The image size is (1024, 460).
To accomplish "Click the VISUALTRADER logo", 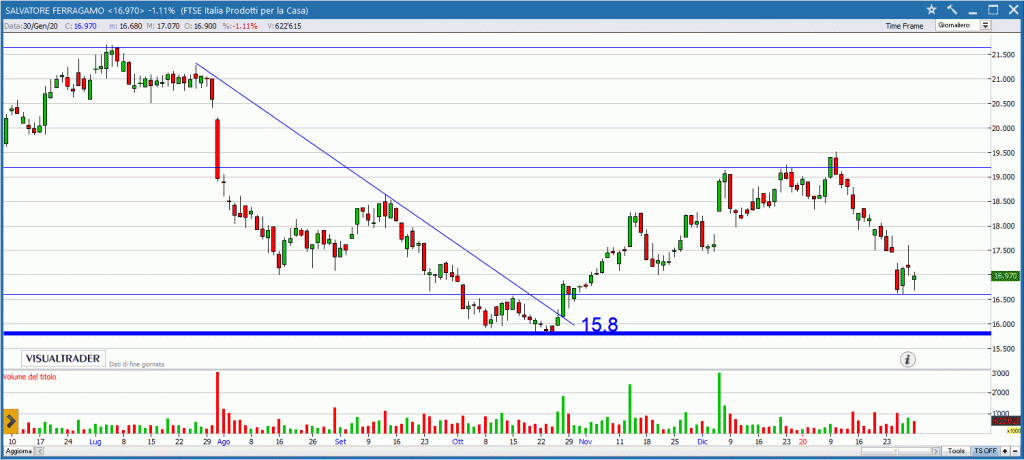I will (x=64, y=359).
